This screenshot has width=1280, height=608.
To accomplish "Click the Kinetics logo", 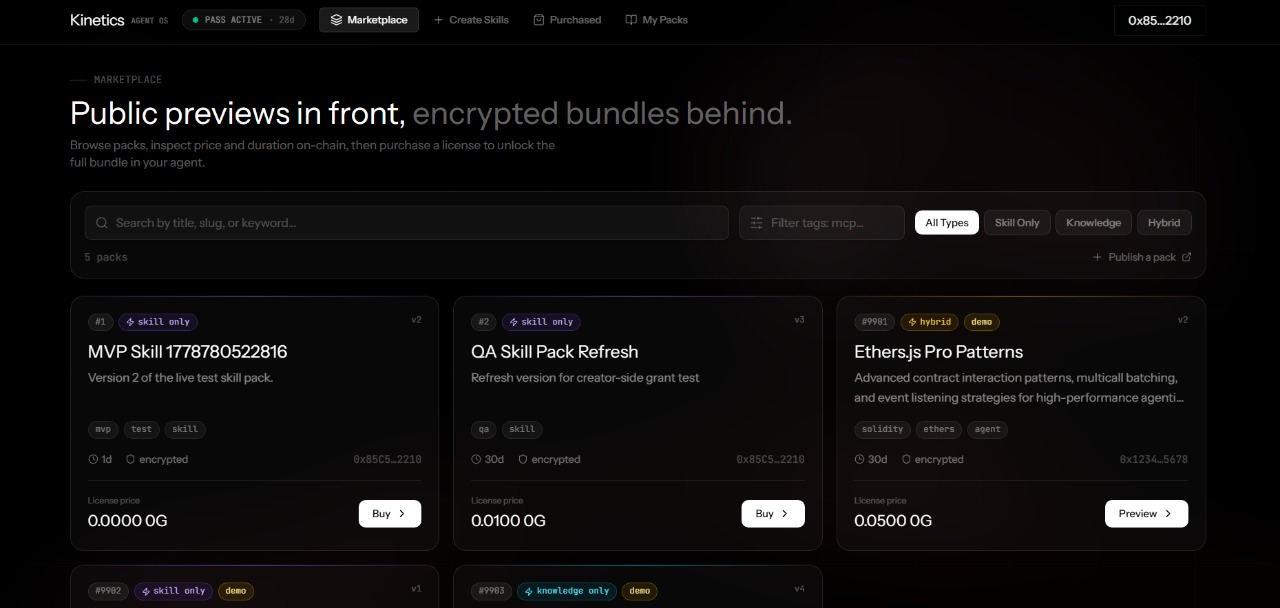I will [x=97, y=20].
